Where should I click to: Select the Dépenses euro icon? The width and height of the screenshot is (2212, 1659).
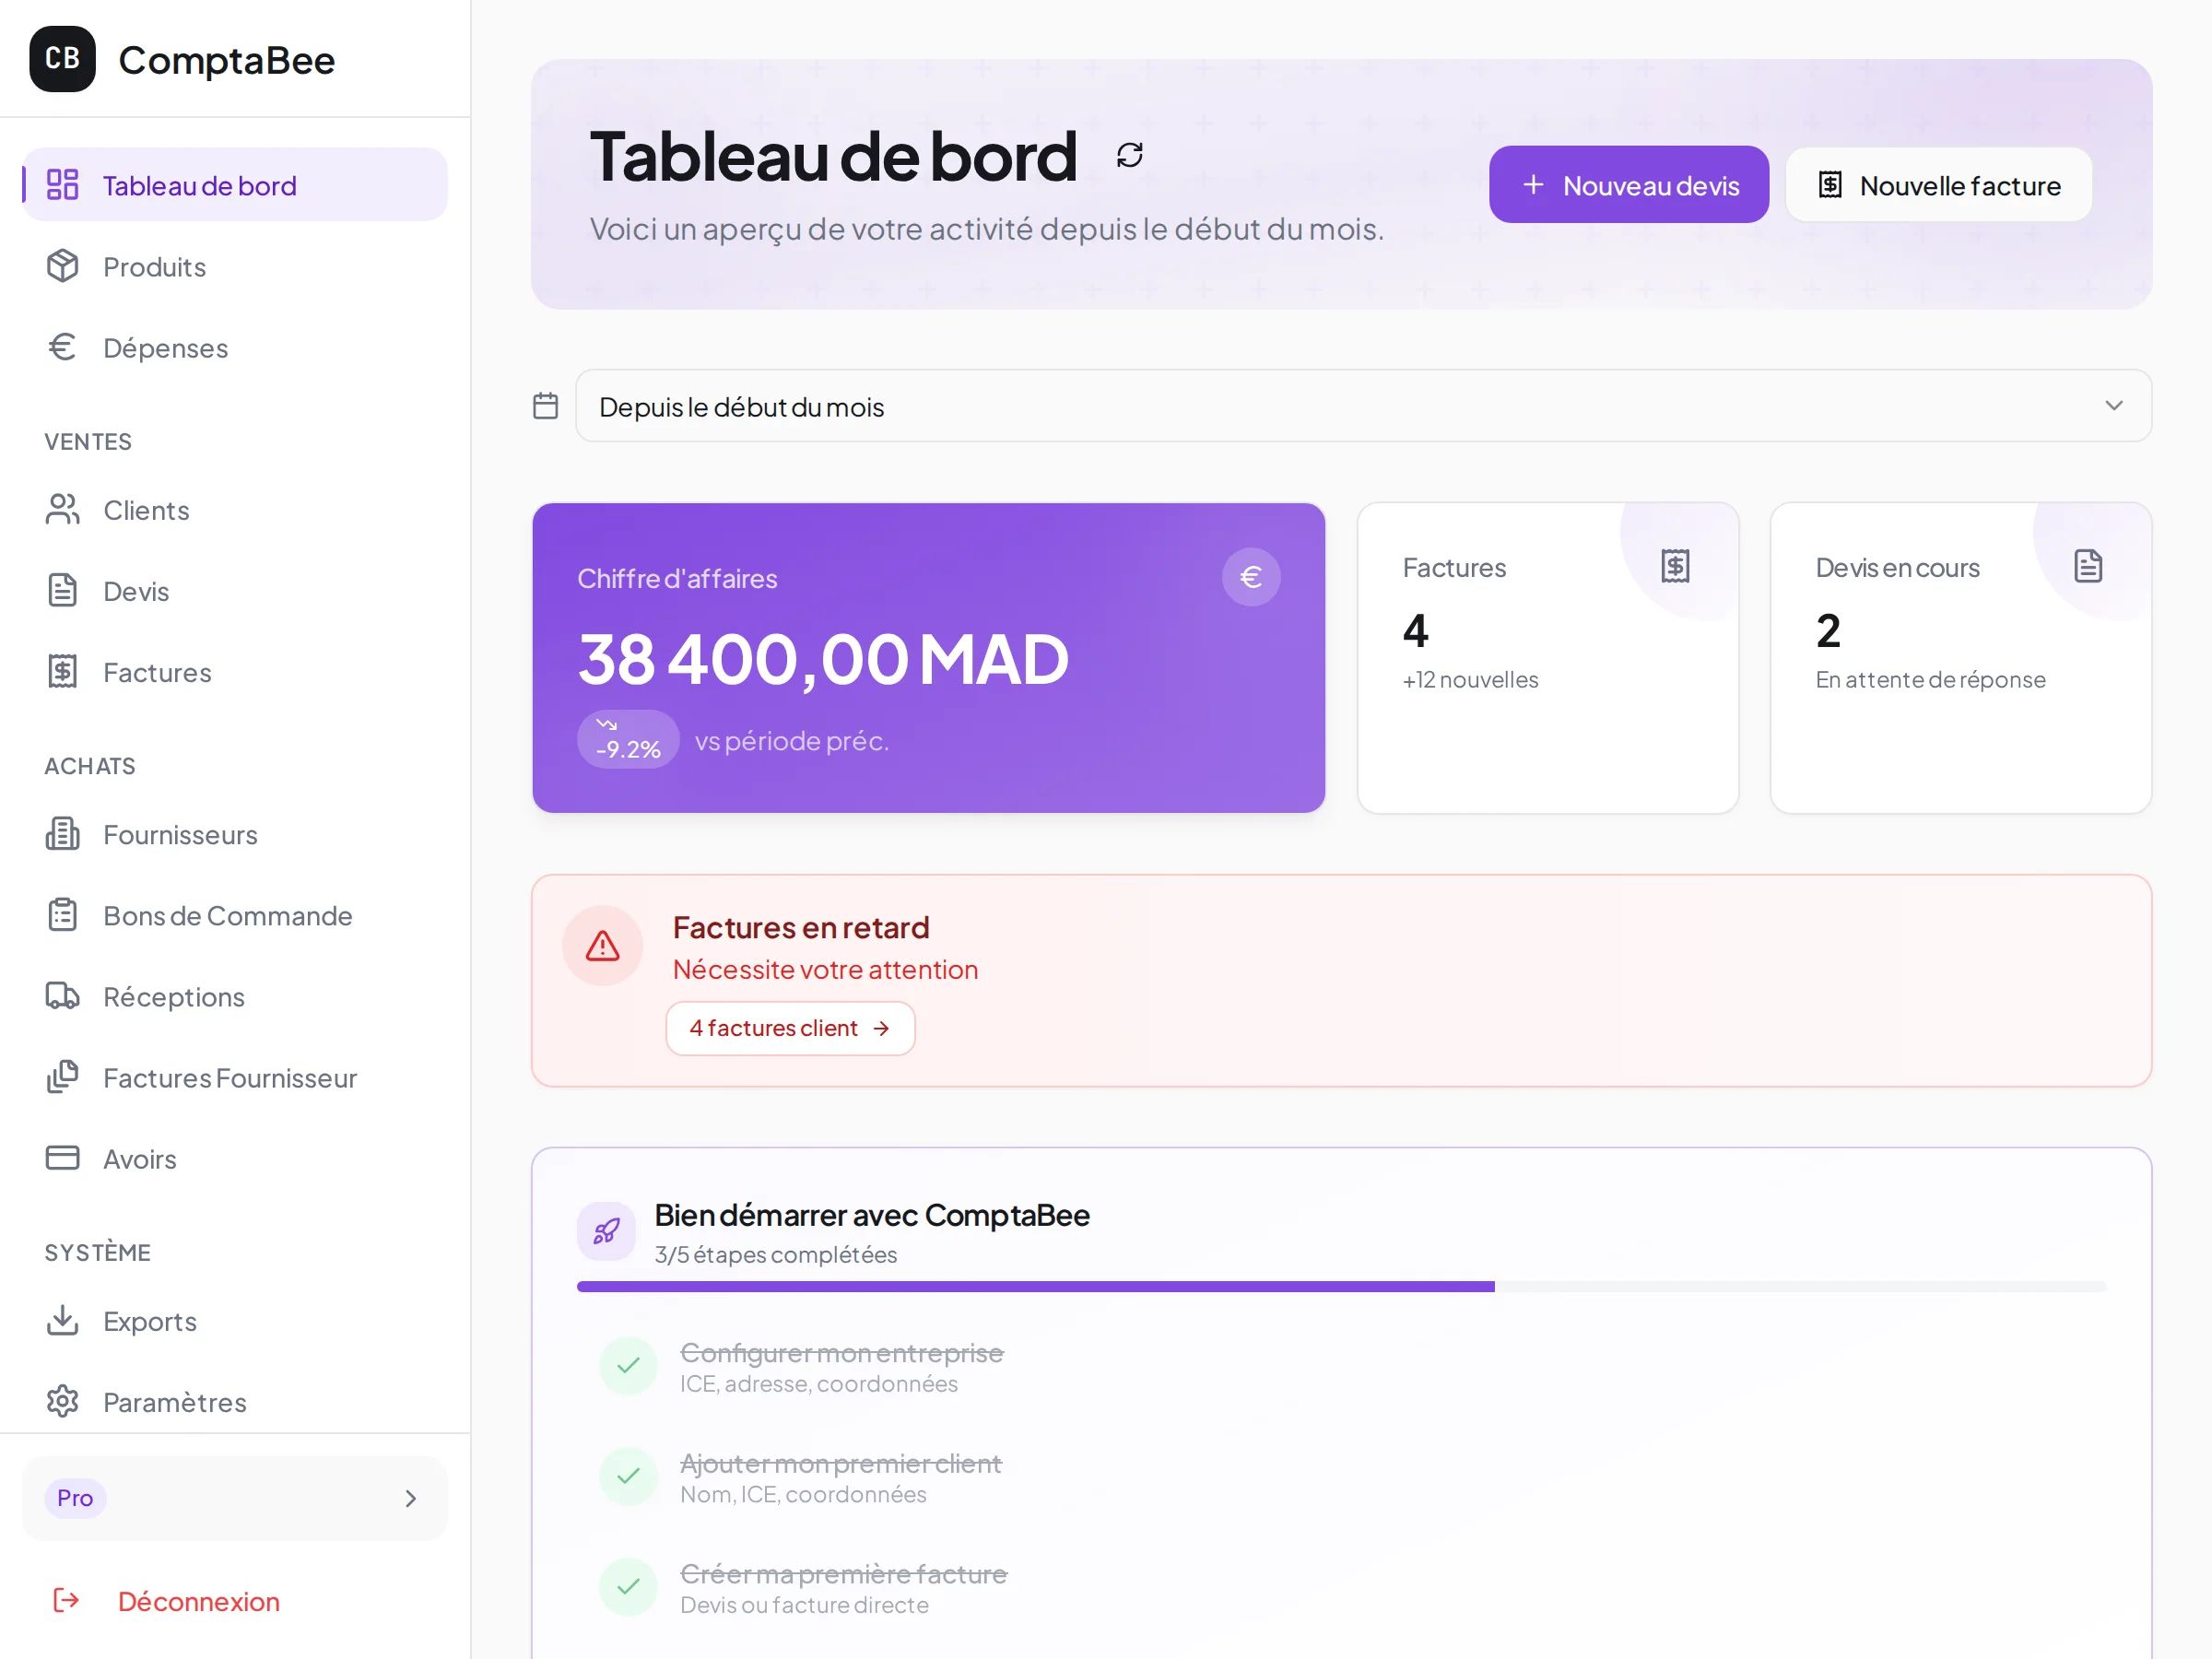click(62, 347)
